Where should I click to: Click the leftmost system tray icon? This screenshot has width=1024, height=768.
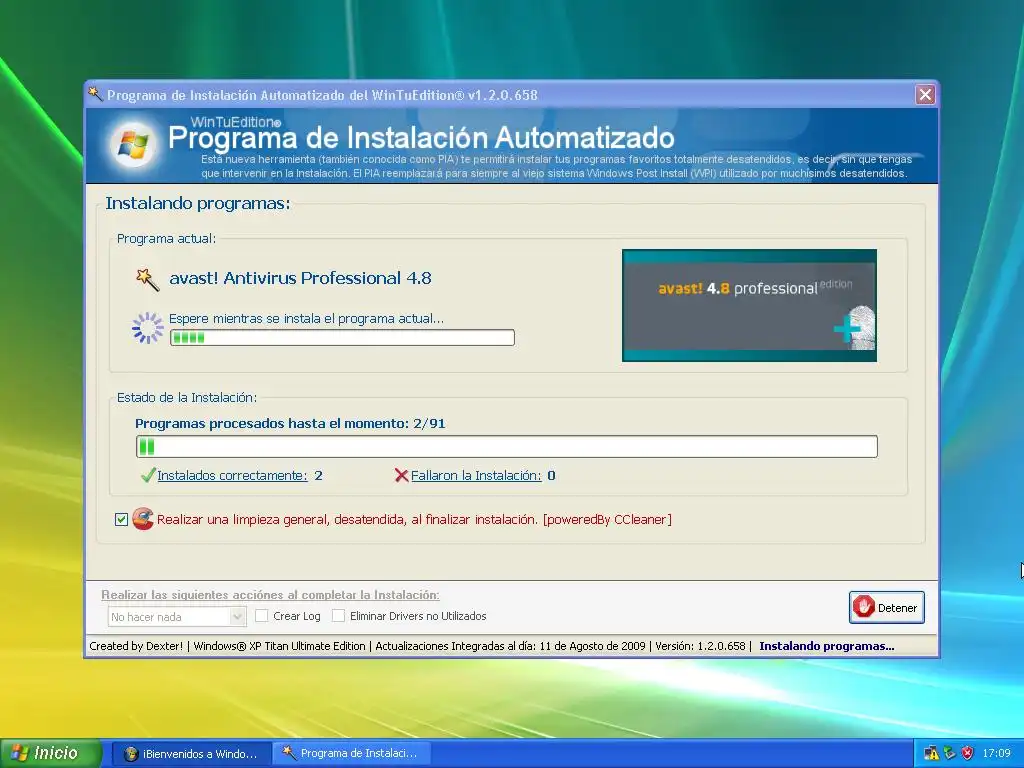(931, 753)
